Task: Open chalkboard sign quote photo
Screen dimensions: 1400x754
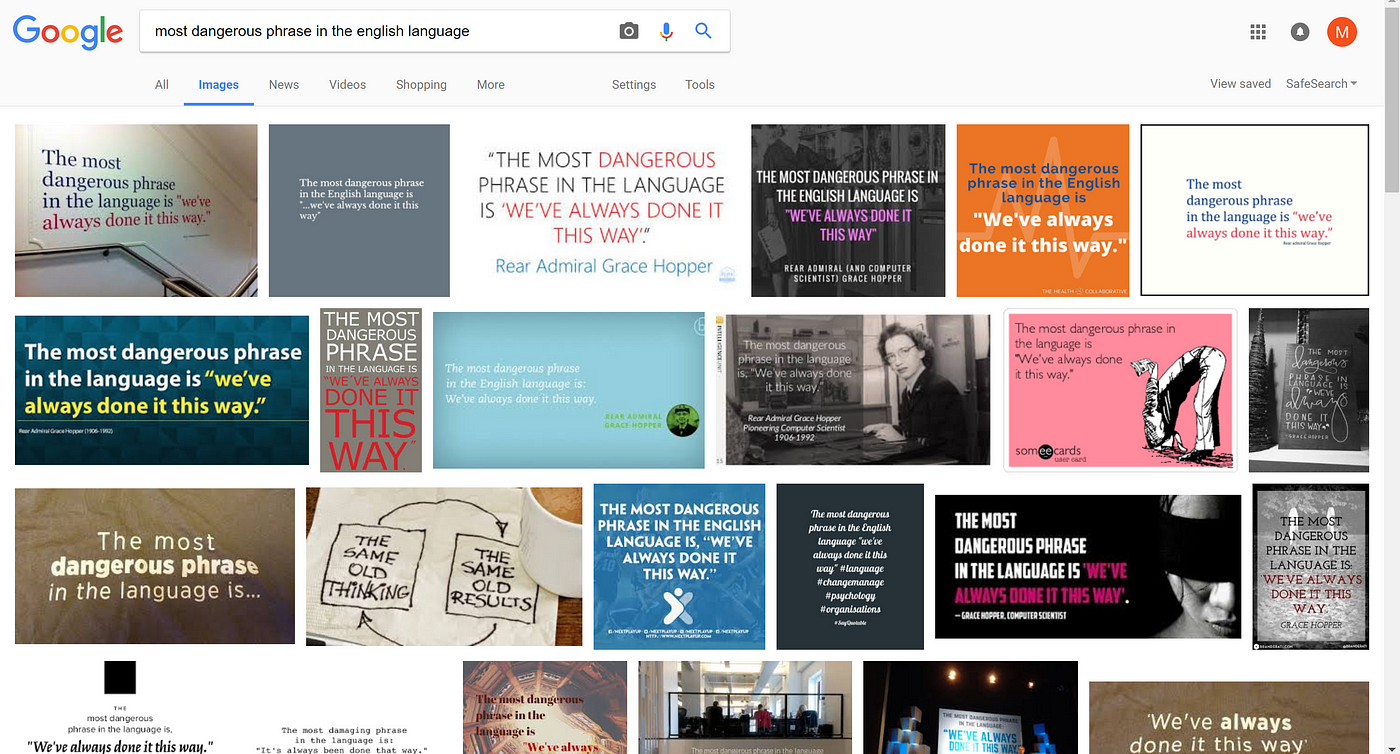Action: coord(1309,390)
